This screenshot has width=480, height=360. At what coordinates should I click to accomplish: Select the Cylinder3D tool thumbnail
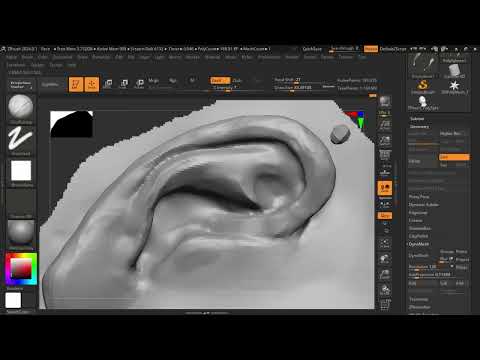pos(454,70)
